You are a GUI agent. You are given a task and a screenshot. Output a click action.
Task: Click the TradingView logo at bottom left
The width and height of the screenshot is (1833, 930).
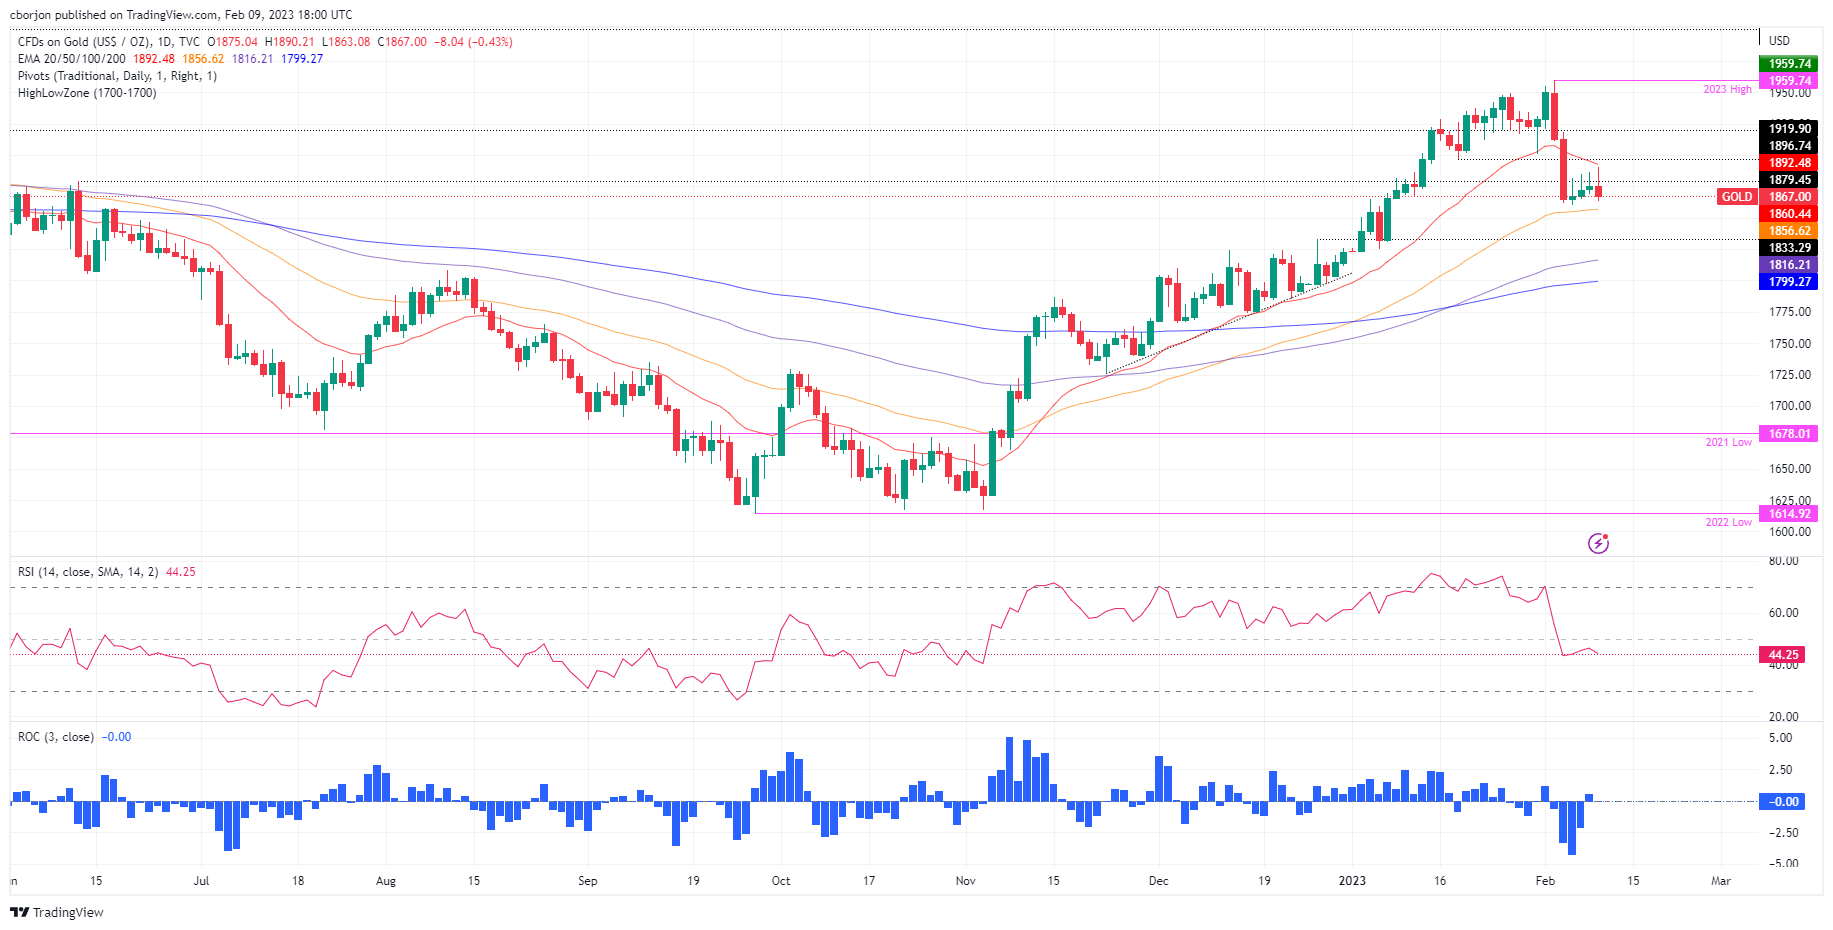pyautogui.click(x=57, y=912)
